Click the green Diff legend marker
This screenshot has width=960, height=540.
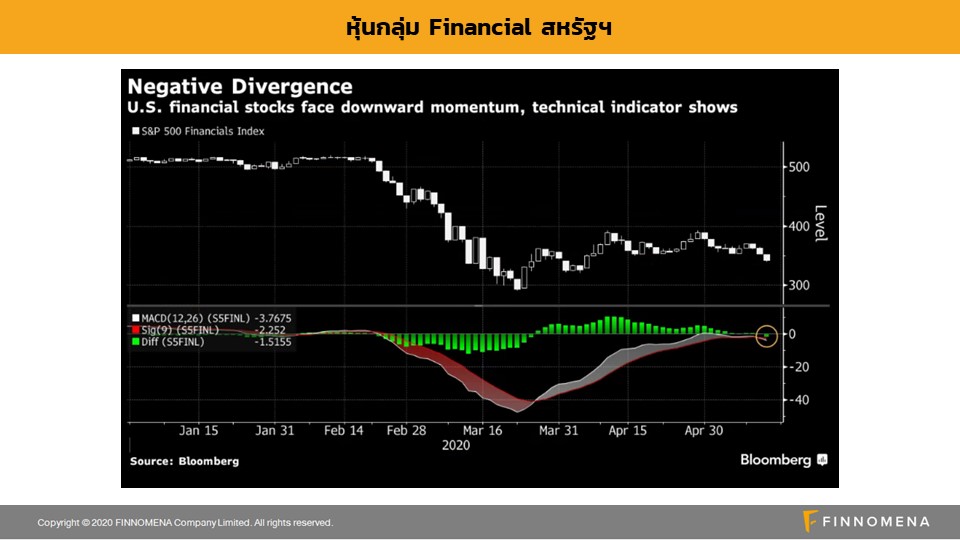pyautogui.click(x=134, y=341)
